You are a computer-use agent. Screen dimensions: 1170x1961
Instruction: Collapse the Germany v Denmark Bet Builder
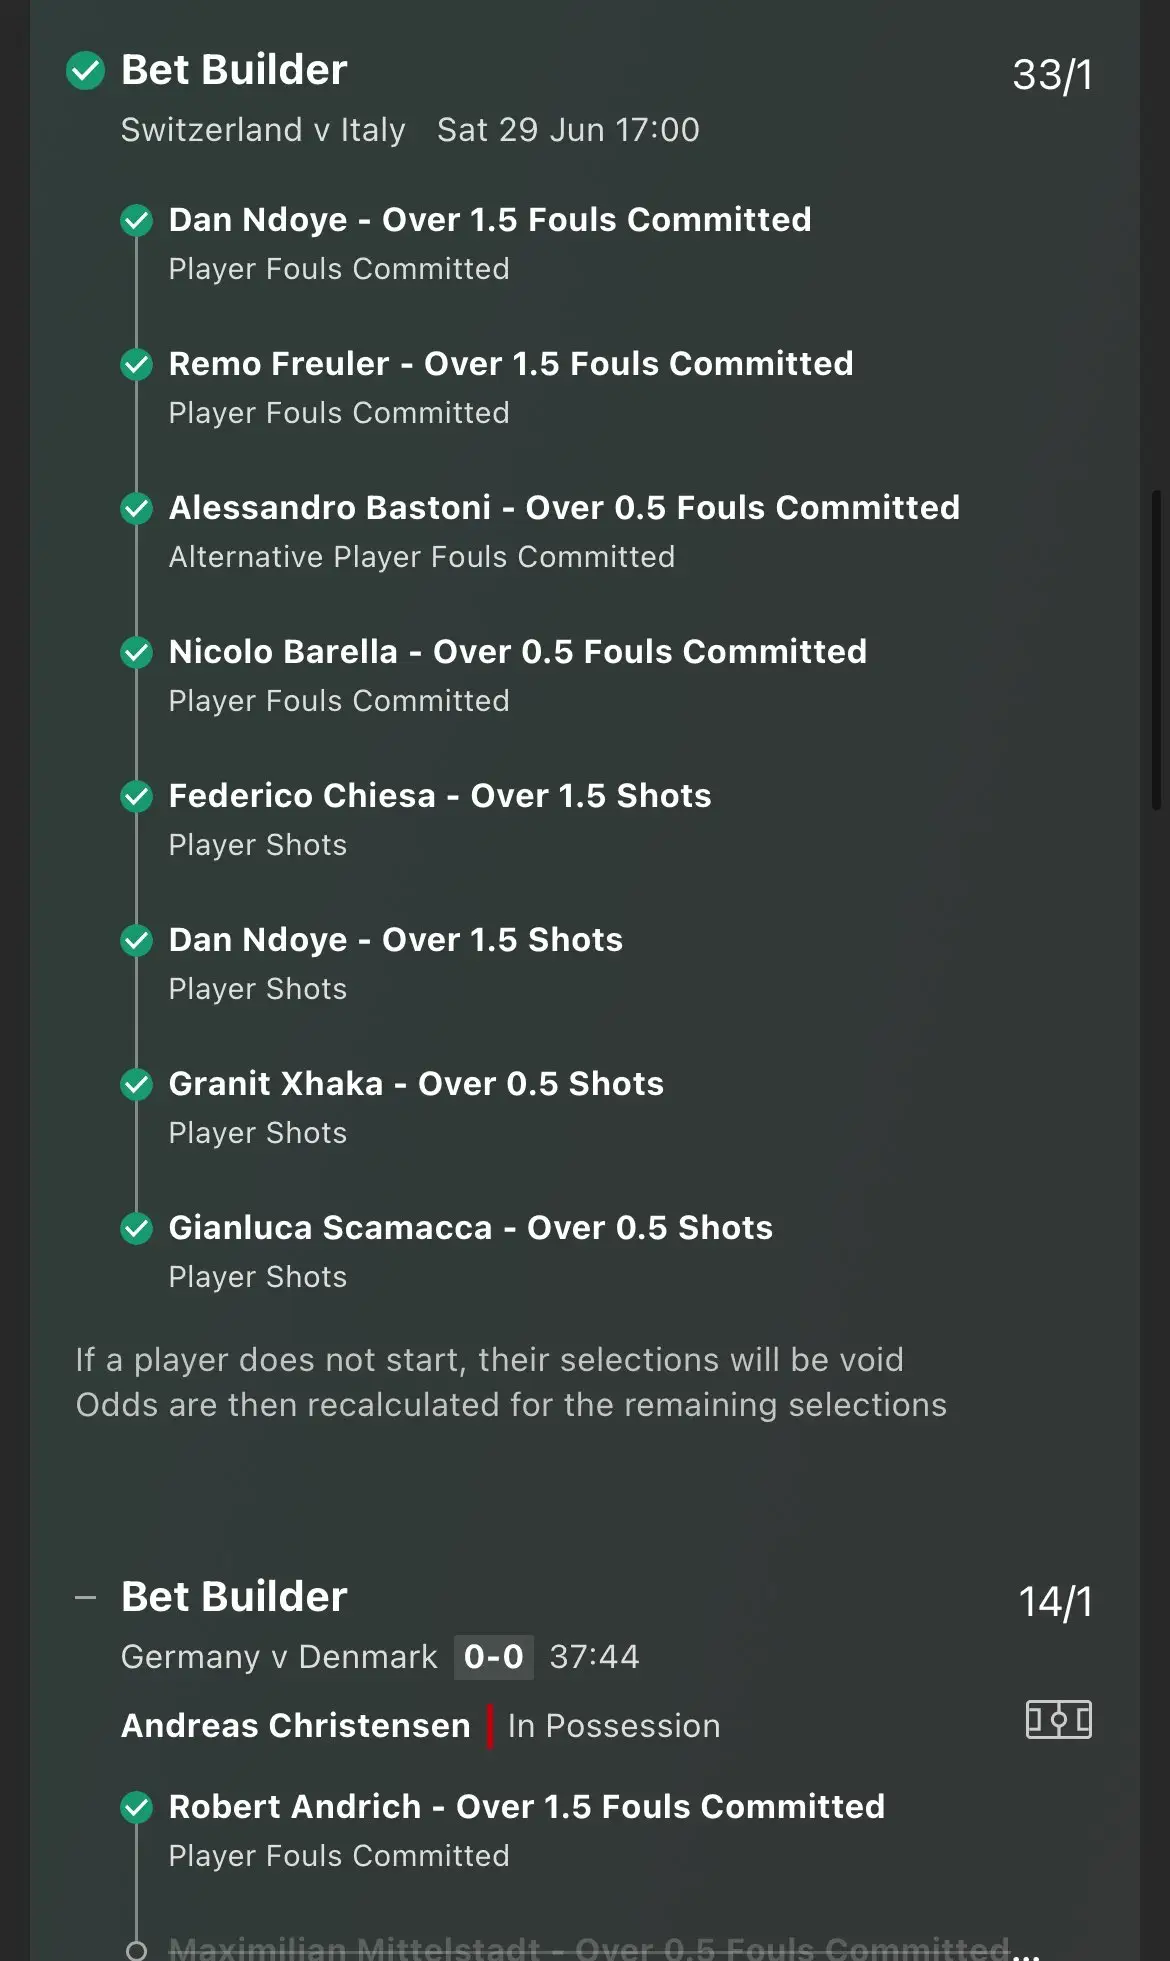click(x=86, y=1597)
